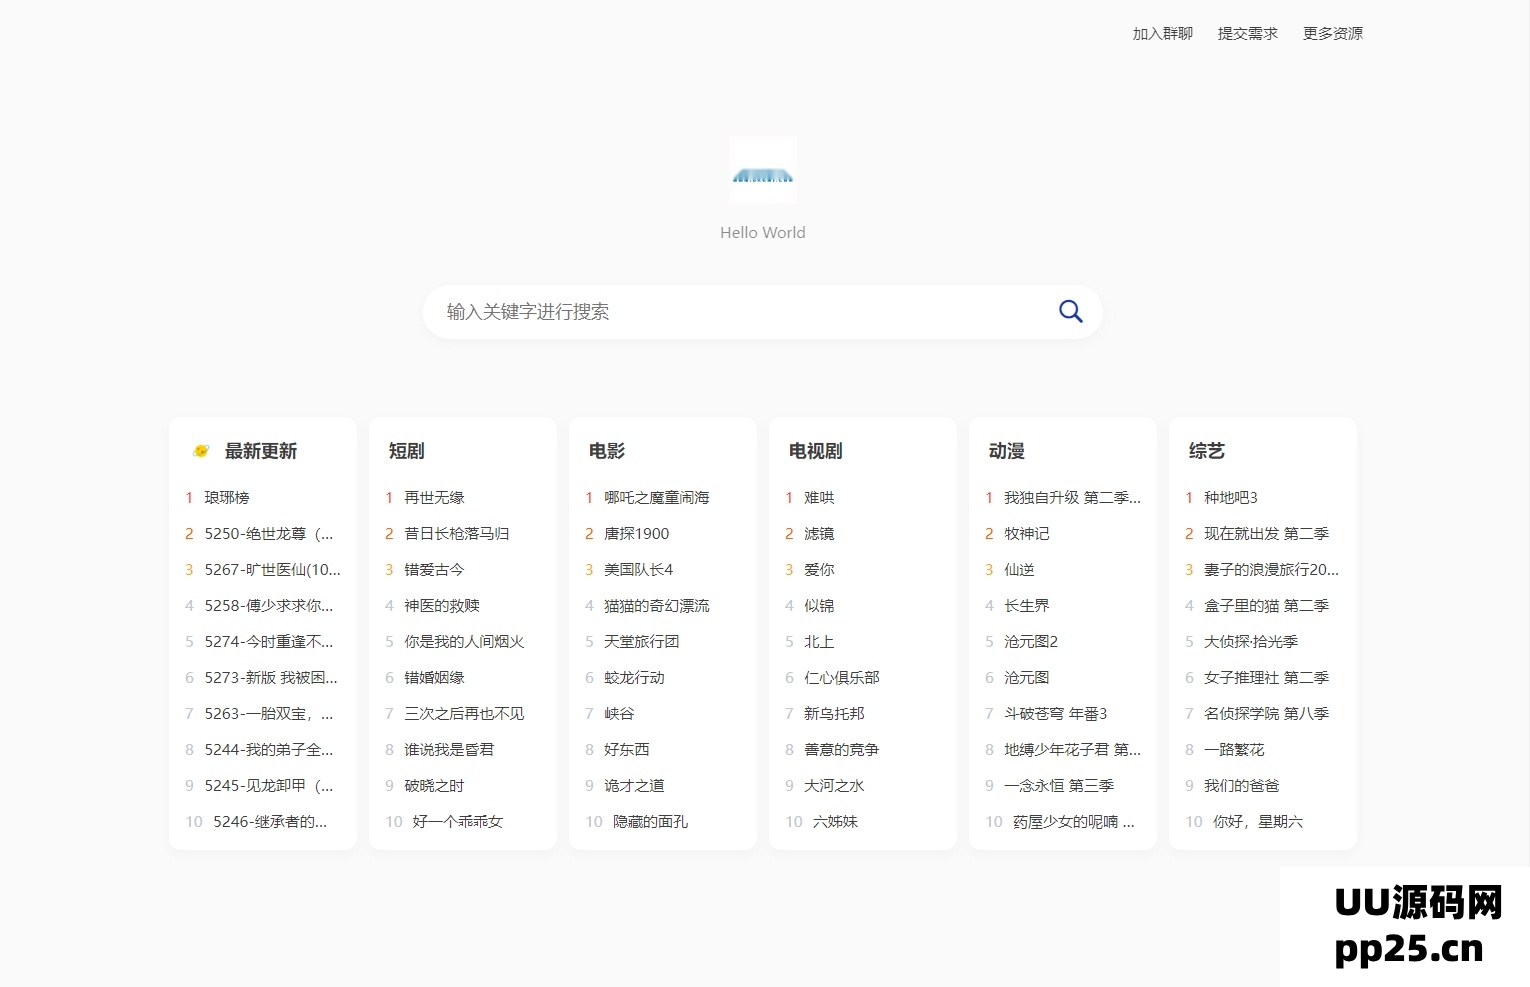Viewport: 1530px width, 987px height.
Task: Open the 更多资源 menu link
Action: [x=1332, y=34]
